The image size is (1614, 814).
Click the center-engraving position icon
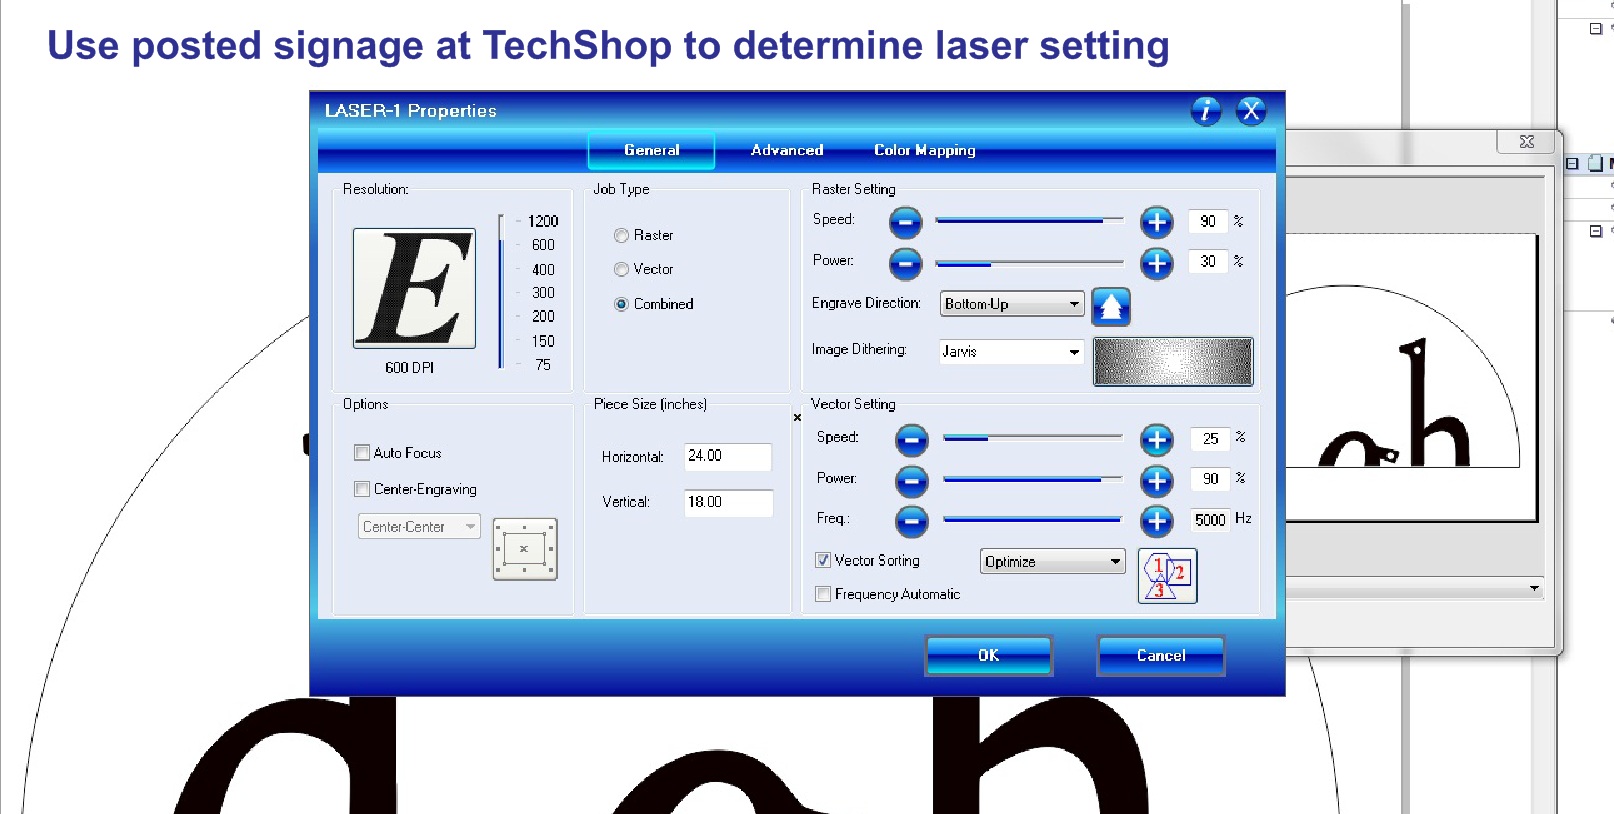pyautogui.click(x=525, y=549)
